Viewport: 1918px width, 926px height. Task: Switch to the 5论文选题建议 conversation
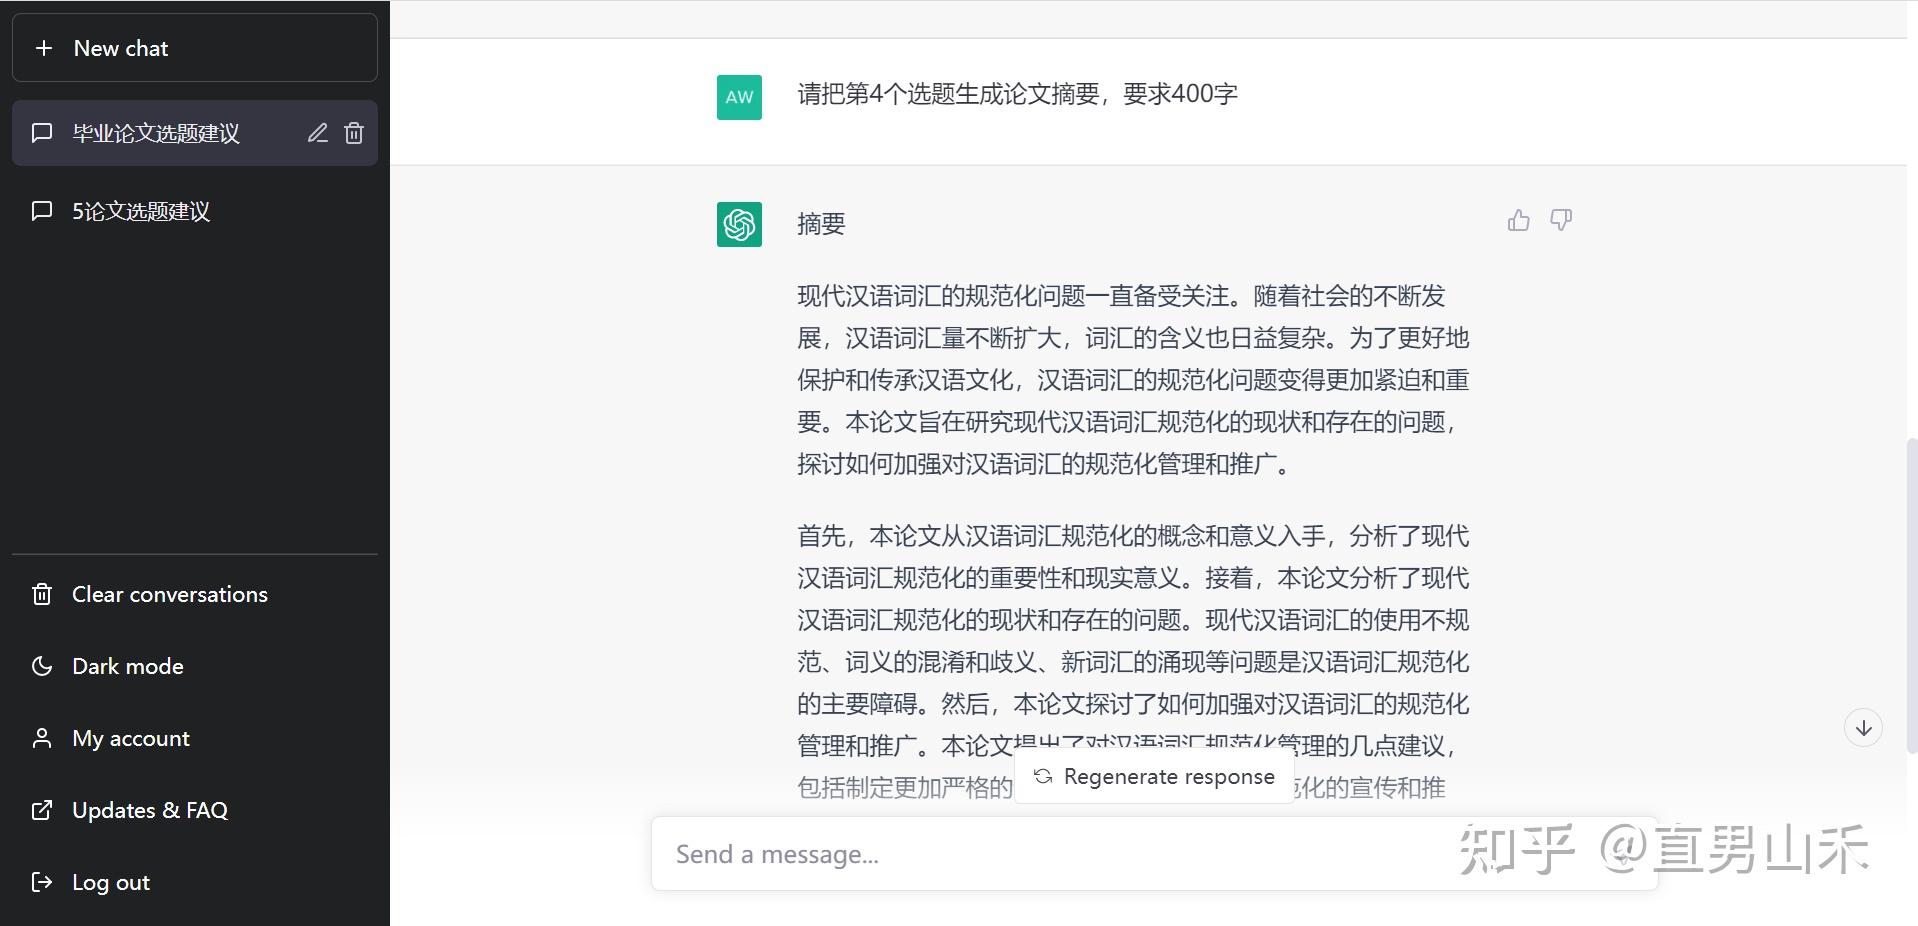(141, 211)
